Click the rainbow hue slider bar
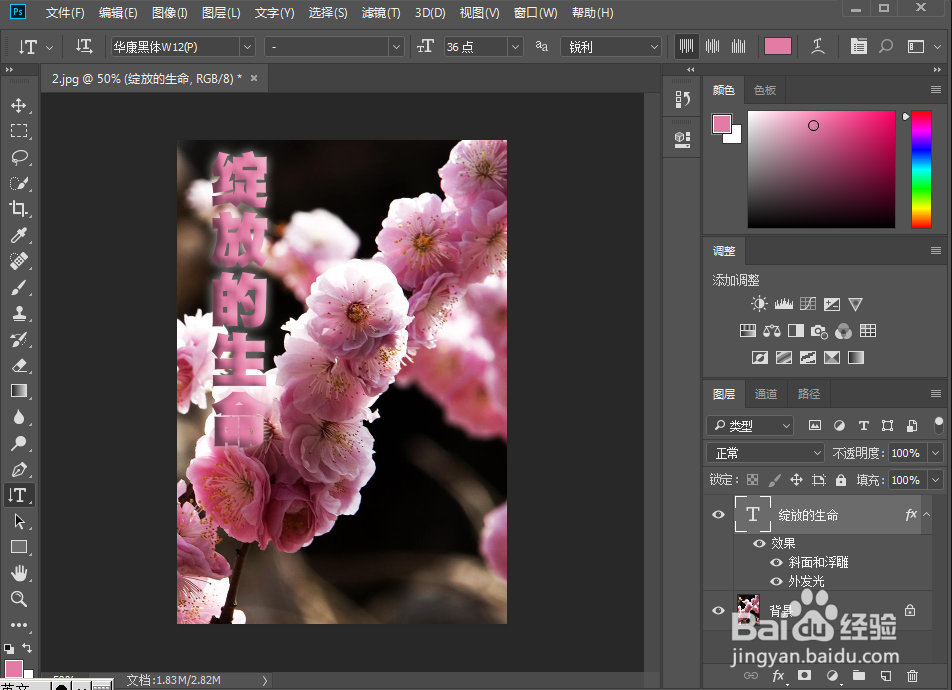Screen dimensions: 952x690 921,169
